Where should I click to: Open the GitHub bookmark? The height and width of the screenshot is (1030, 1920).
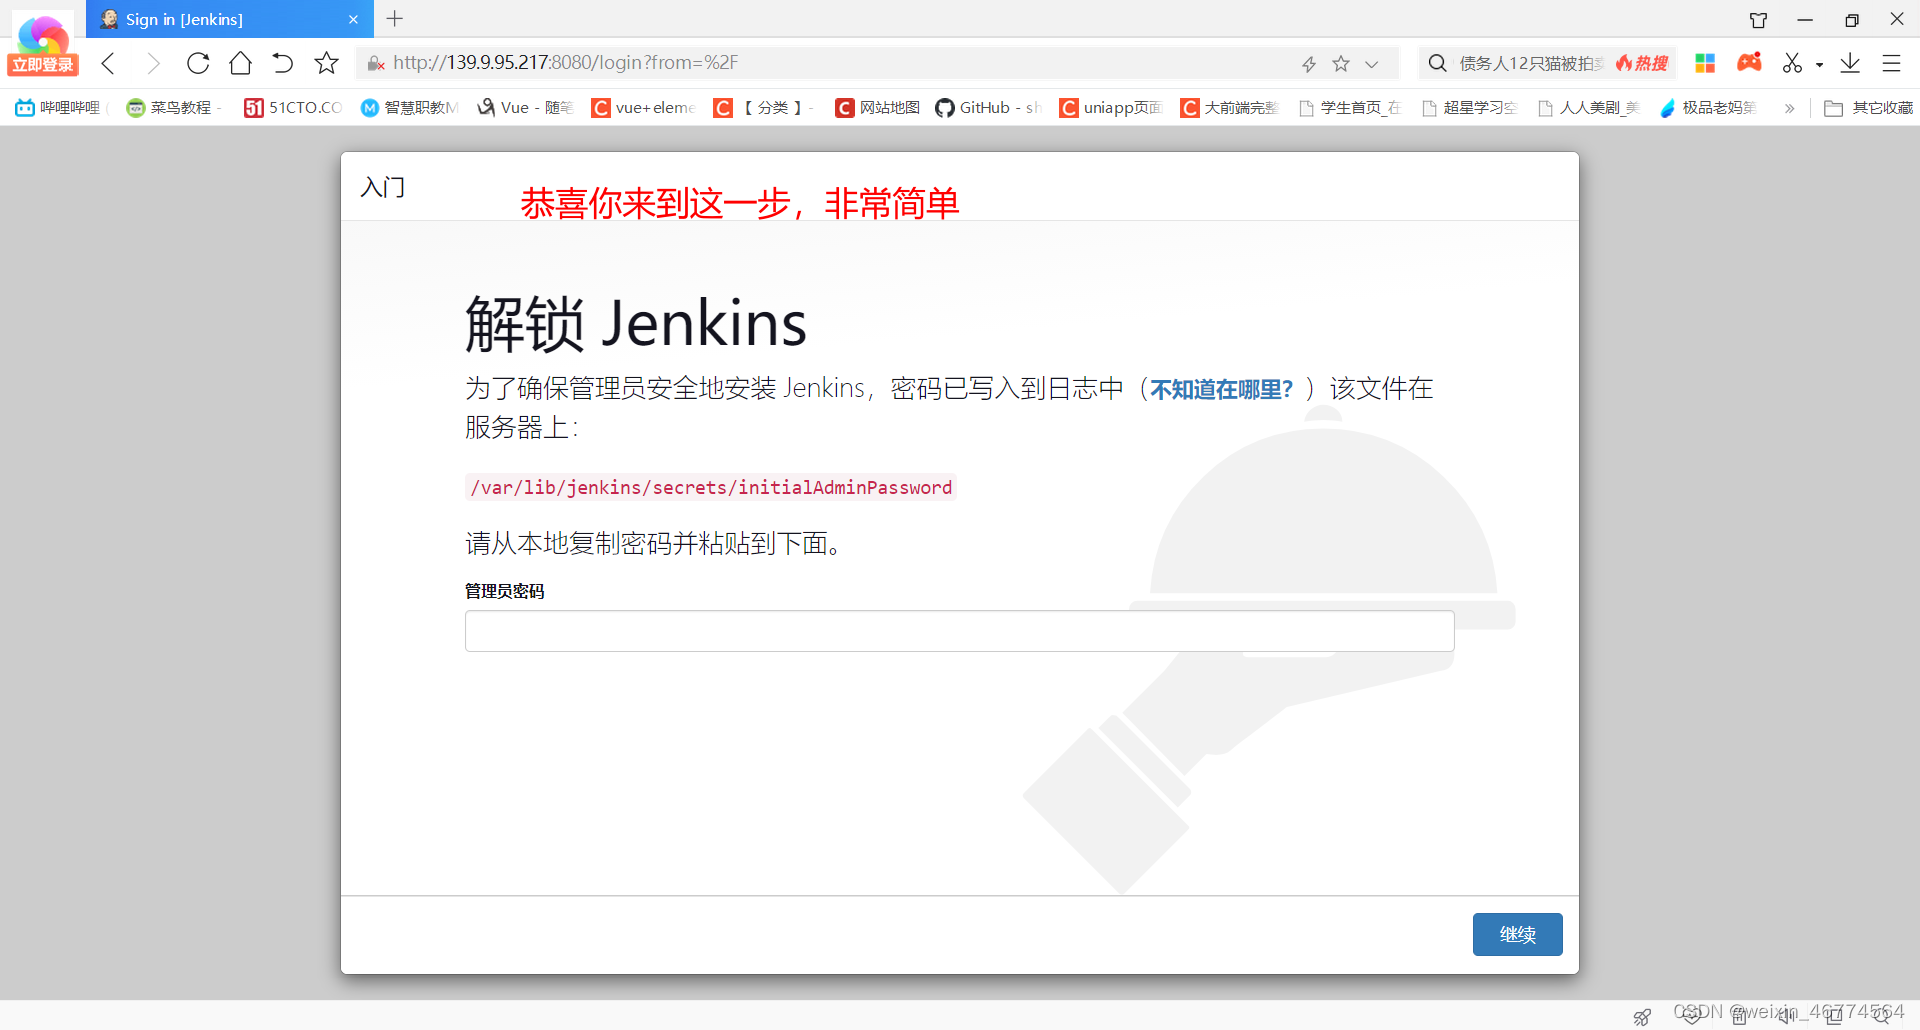(x=988, y=107)
